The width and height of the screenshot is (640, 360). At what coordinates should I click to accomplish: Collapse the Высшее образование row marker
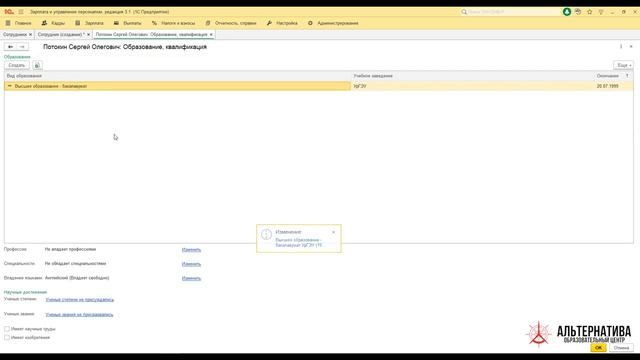pos(10,86)
